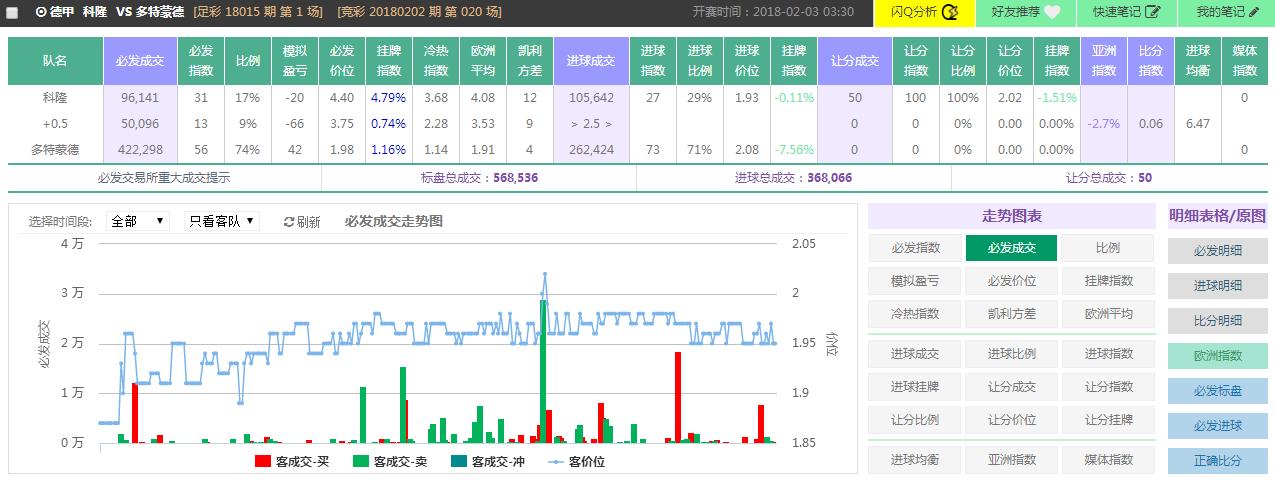This screenshot has height=481, width=1275.
Task: Switch chart to 比例
Action: pyautogui.click(x=1108, y=248)
